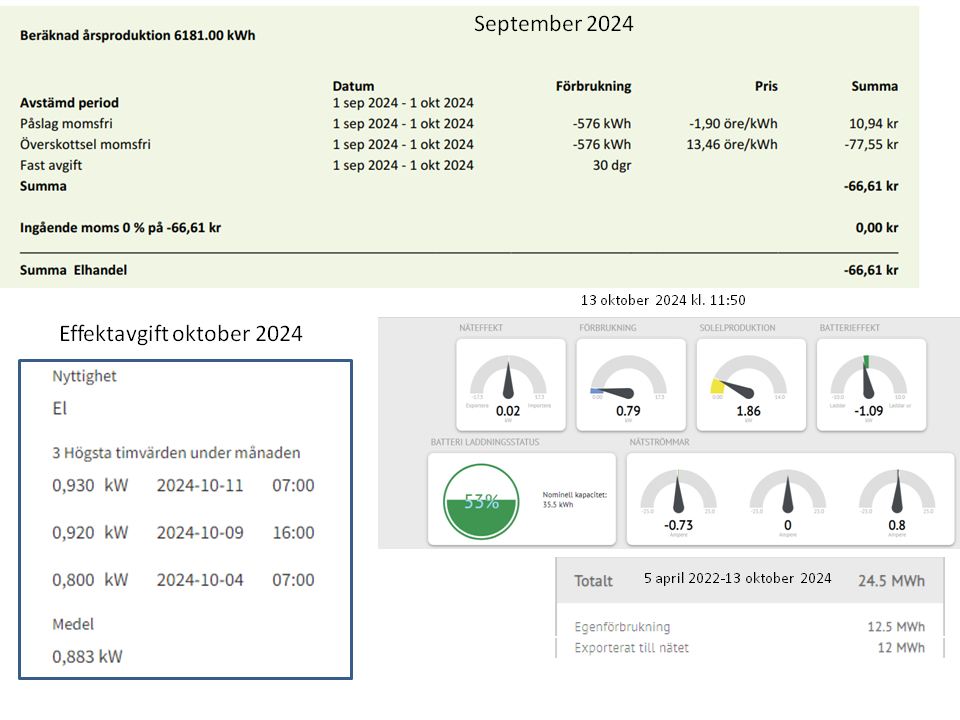The height and width of the screenshot is (720, 960).
Task: Click the Nätströmmar gauge showing 0.8 Ampere
Action: pyautogui.click(x=897, y=499)
